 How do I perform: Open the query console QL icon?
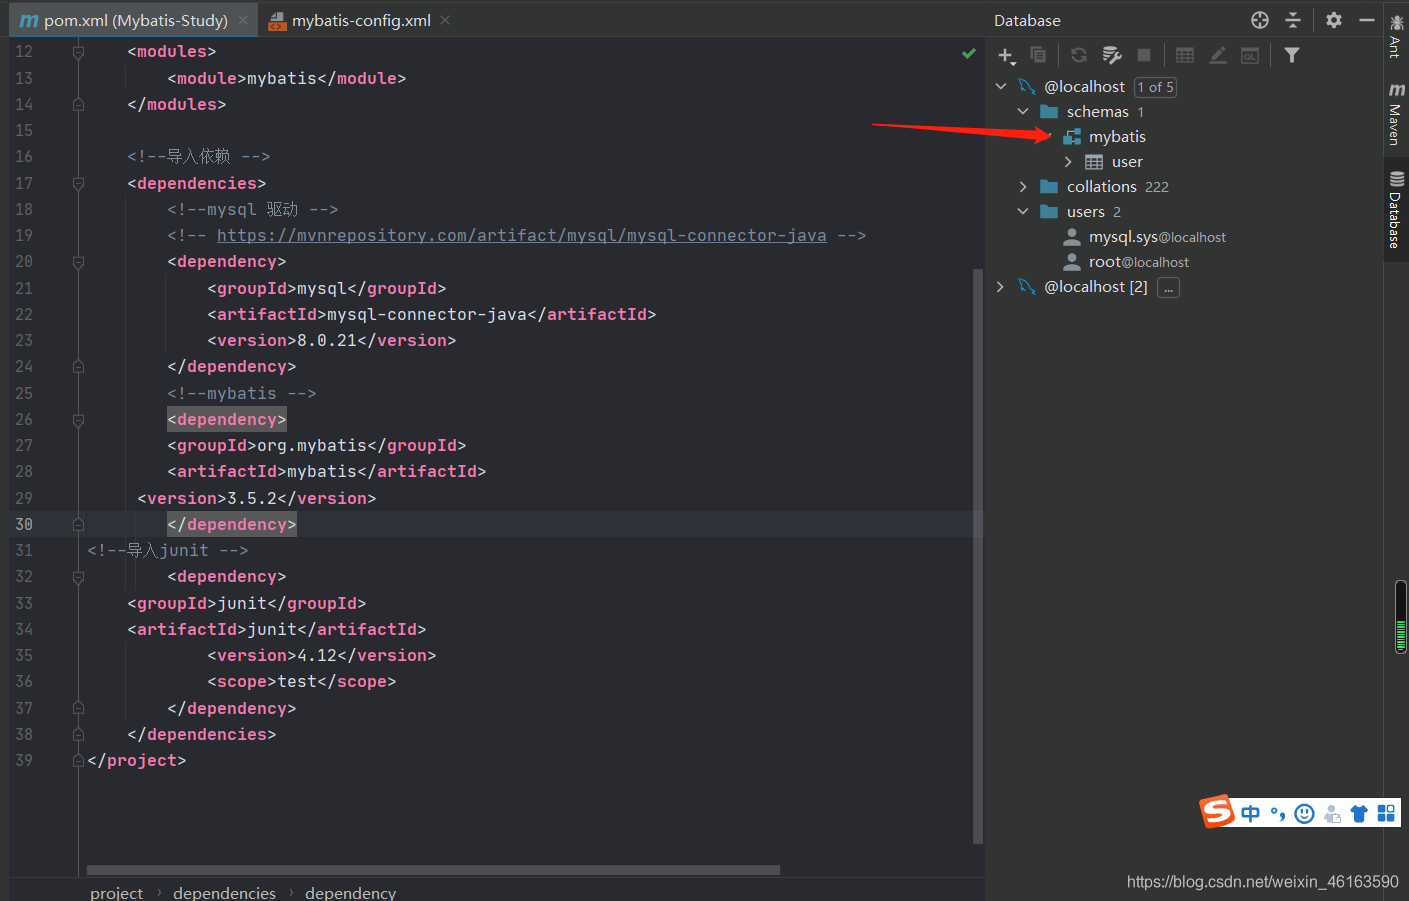[x=1250, y=55]
